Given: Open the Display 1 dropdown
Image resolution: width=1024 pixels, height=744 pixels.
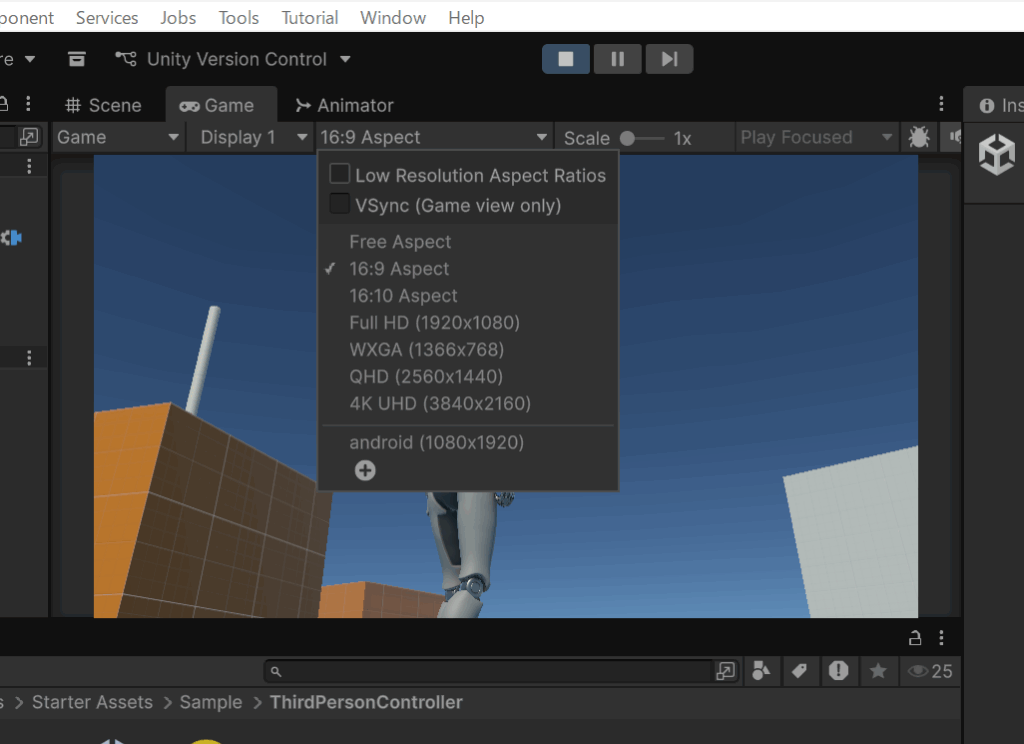Looking at the screenshot, I should [253, 137].
